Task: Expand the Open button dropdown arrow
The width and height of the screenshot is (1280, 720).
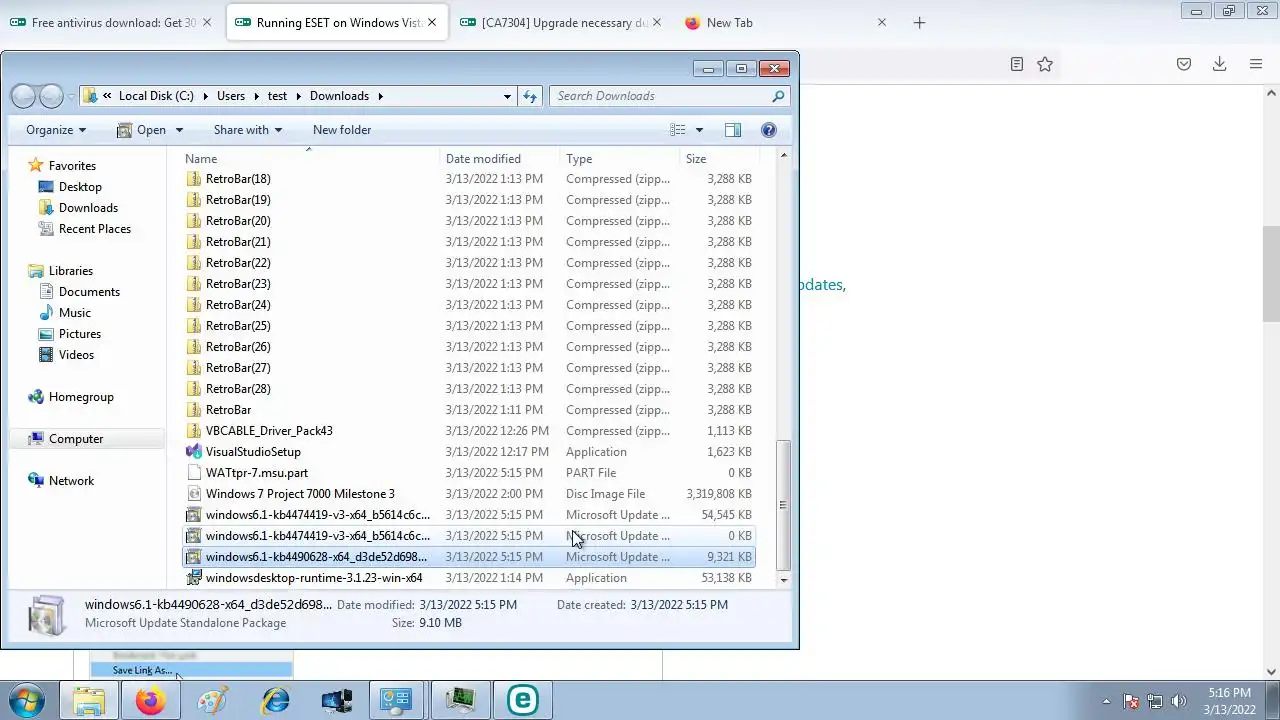Action: (179, 130)
